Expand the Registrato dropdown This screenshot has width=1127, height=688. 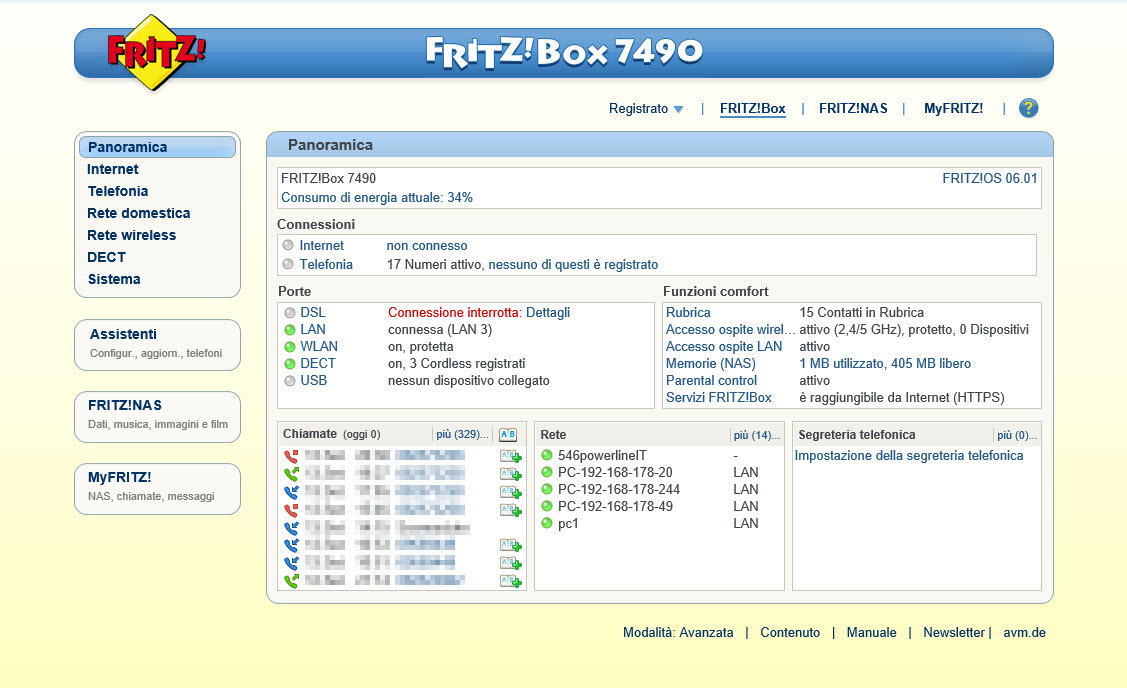(x=645, y=109)
